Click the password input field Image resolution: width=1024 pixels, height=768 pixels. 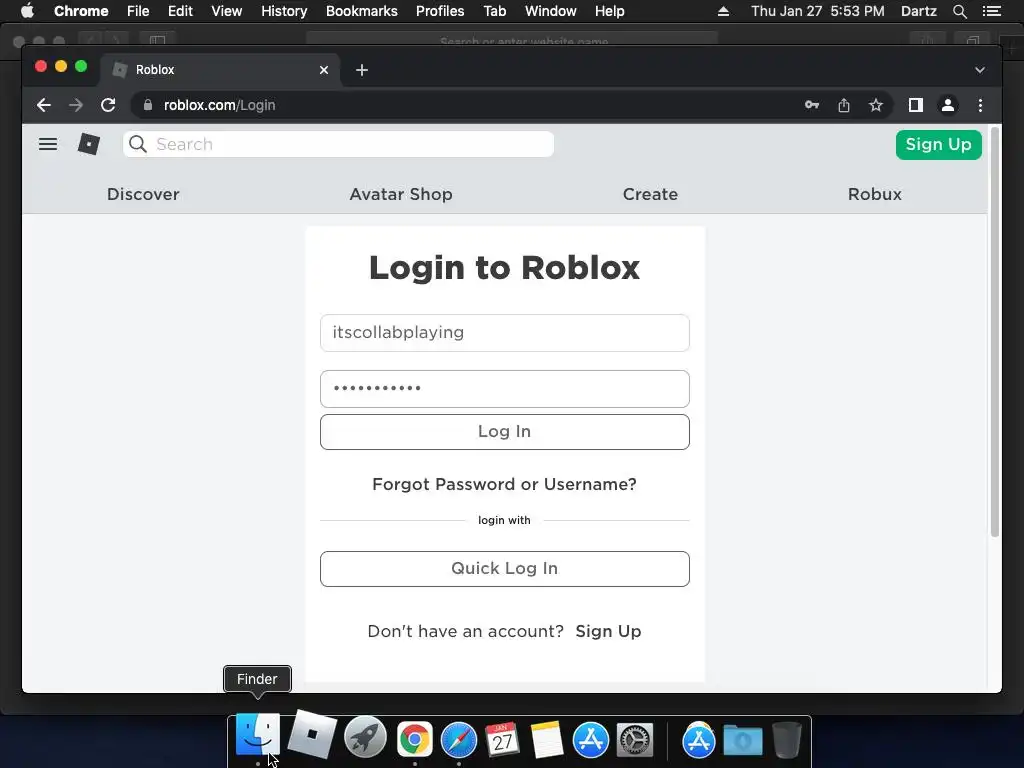(505, 389)
